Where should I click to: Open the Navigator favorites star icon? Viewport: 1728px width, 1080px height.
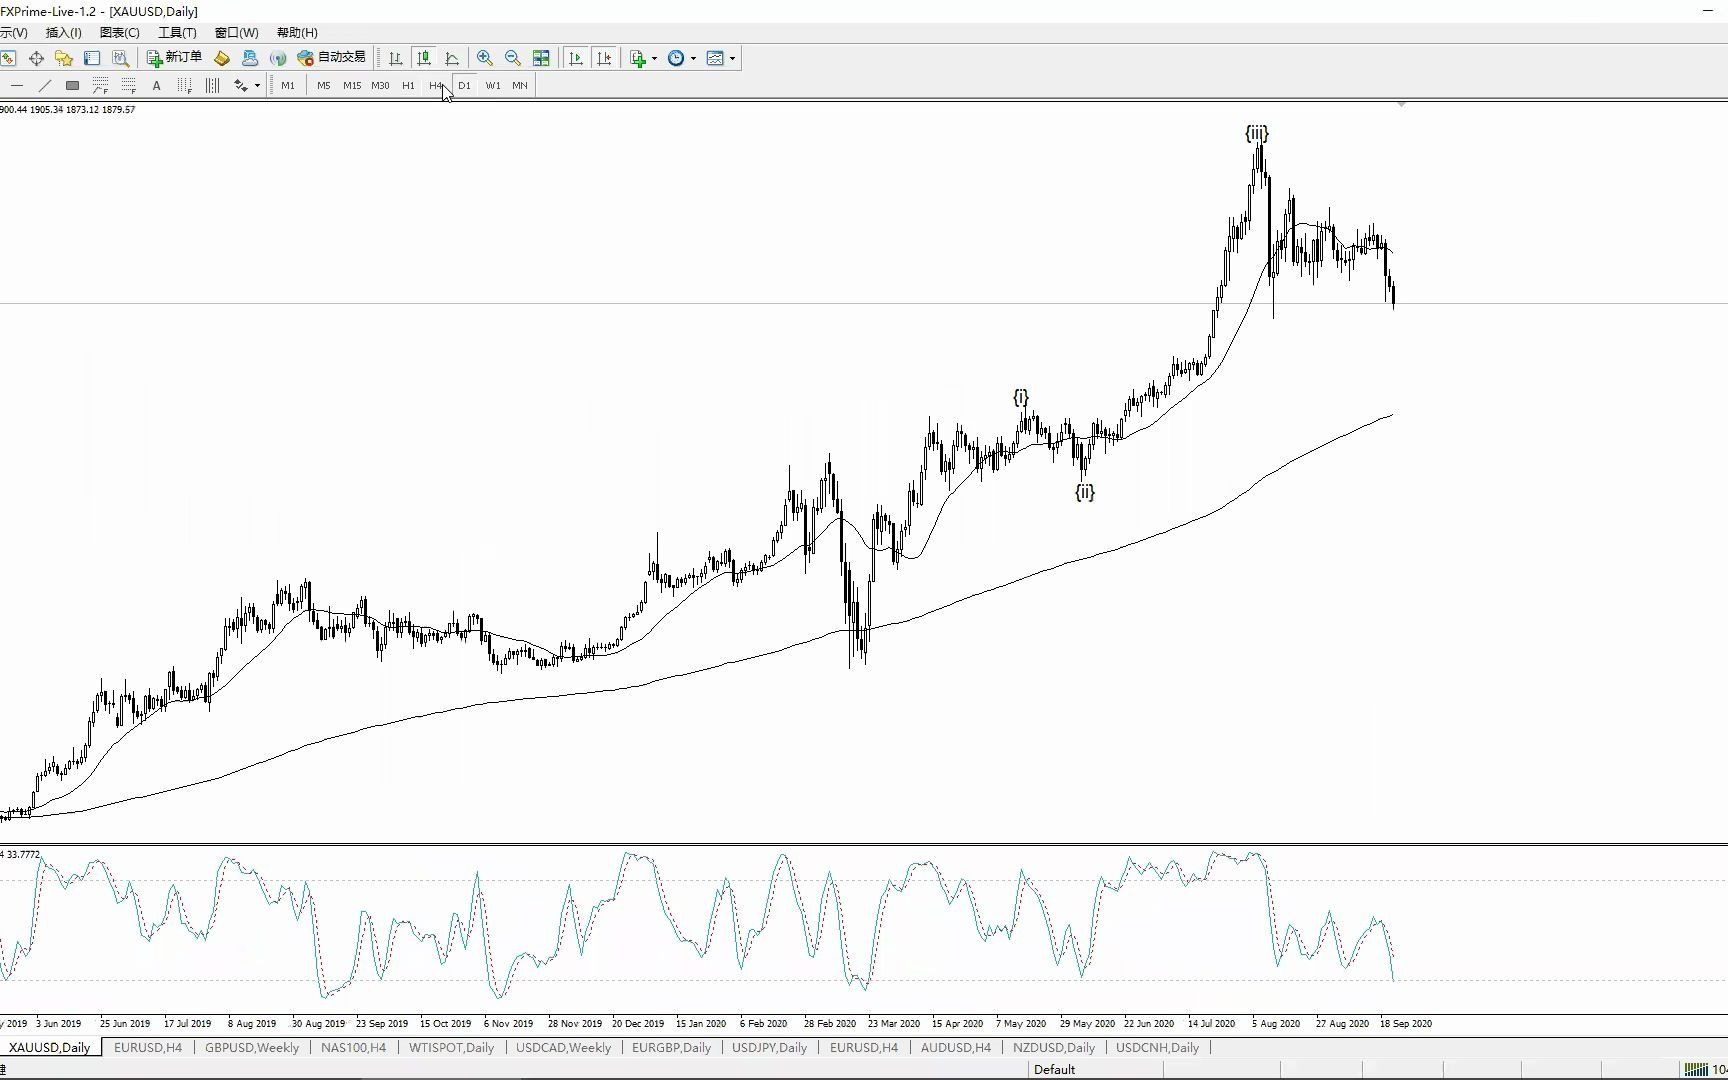[64, 58]
